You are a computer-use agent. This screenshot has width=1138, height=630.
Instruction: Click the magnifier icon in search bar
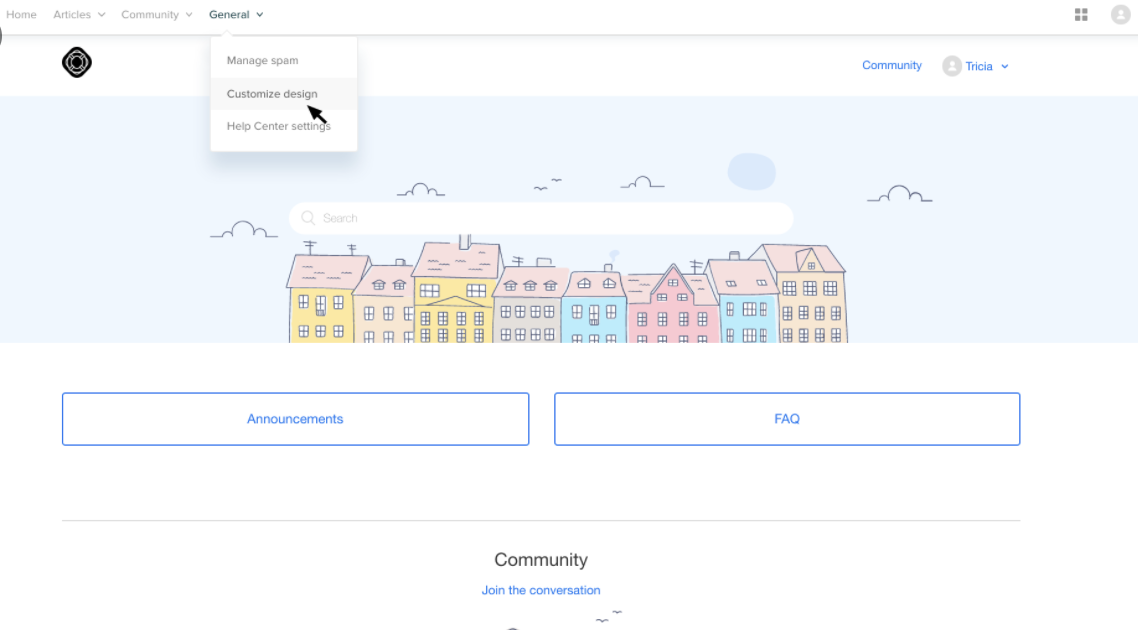tap(308, 218)
